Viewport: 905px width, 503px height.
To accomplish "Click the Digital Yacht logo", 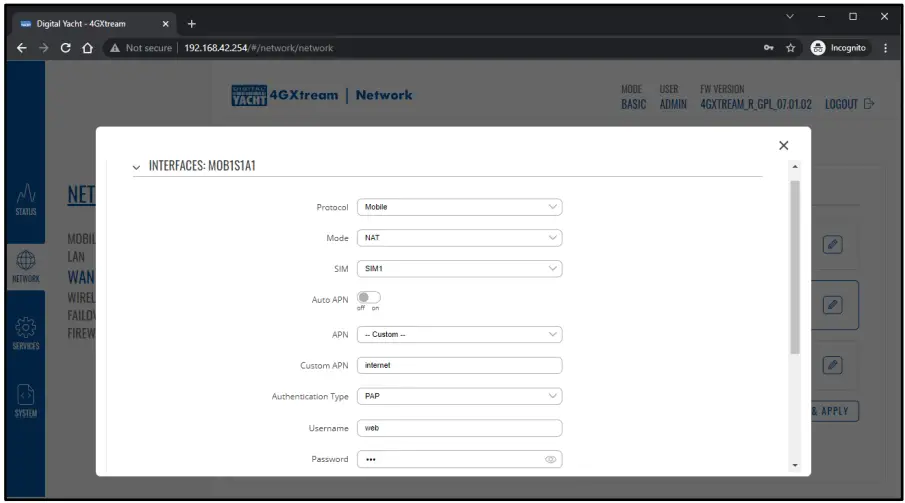I will (249, 95).
